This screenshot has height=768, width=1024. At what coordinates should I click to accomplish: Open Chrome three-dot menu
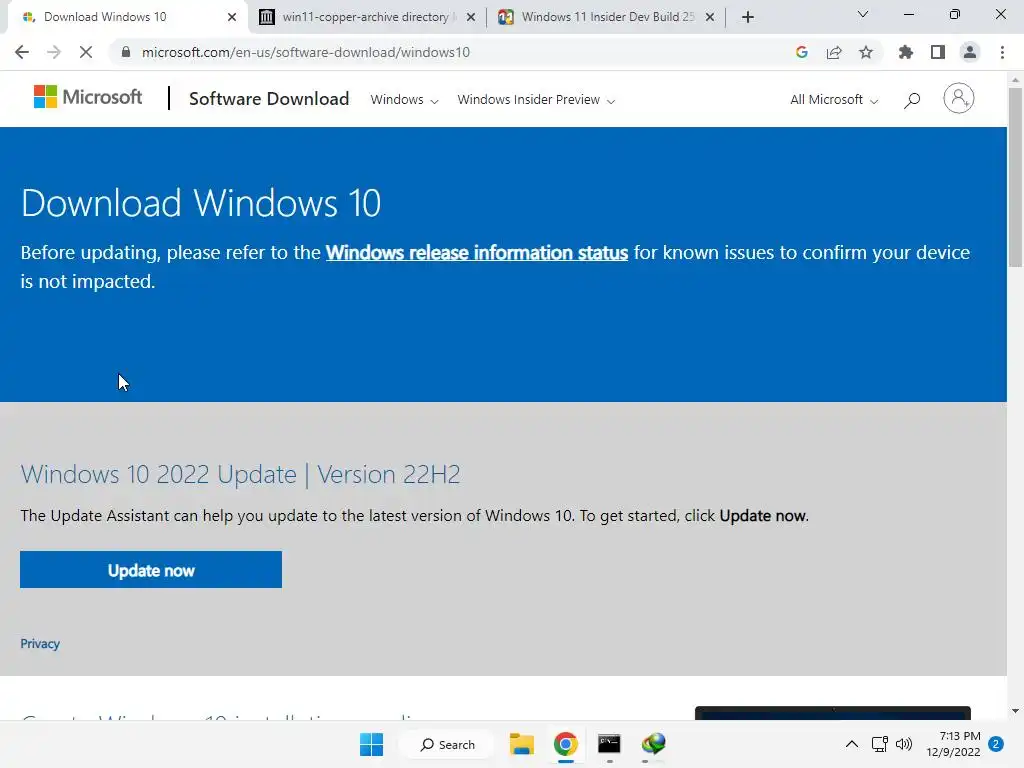tap(1002, 52)
